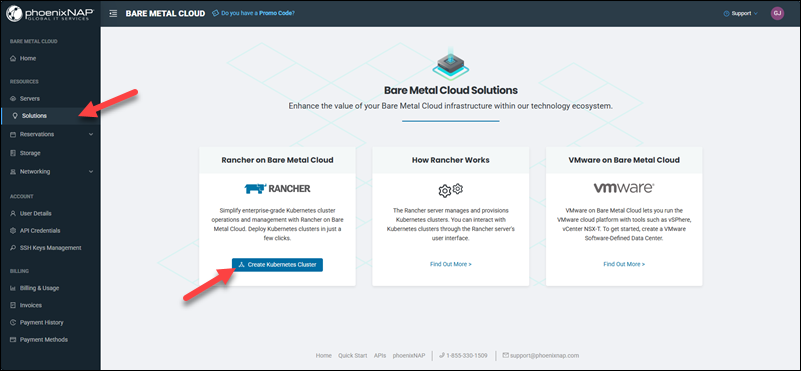The height and width of the screenshot is (371, 801).
Task: Click the API Credentials gear icon
Action: 13,230
